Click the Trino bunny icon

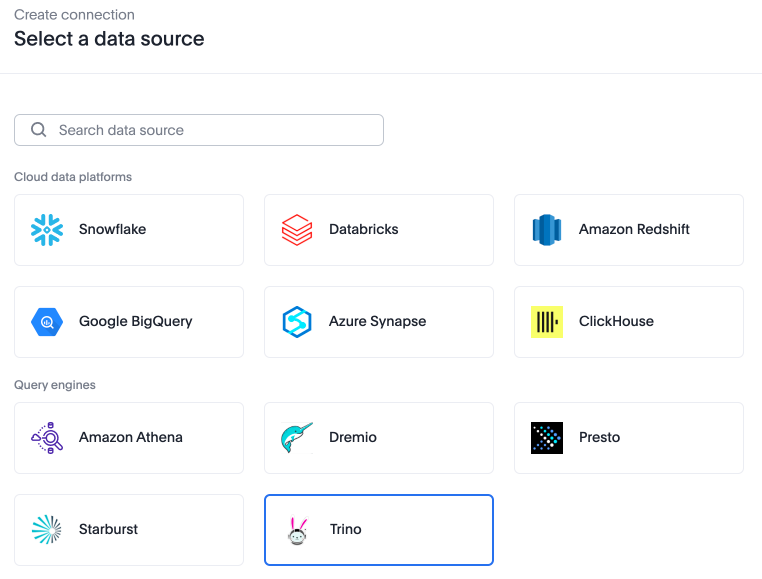(297, 530)
